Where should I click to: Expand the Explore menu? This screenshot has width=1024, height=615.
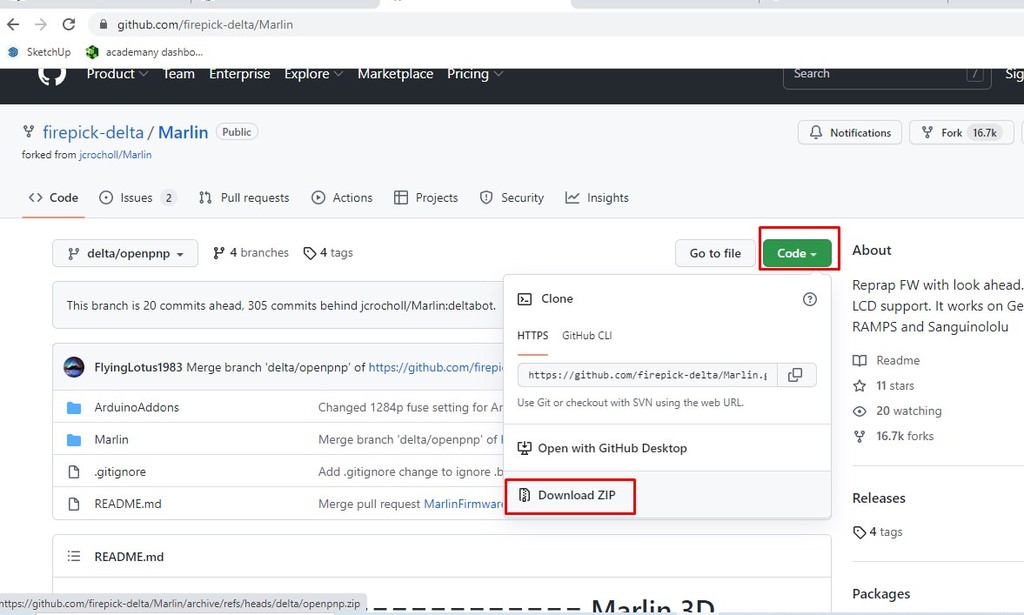(313, 74)
